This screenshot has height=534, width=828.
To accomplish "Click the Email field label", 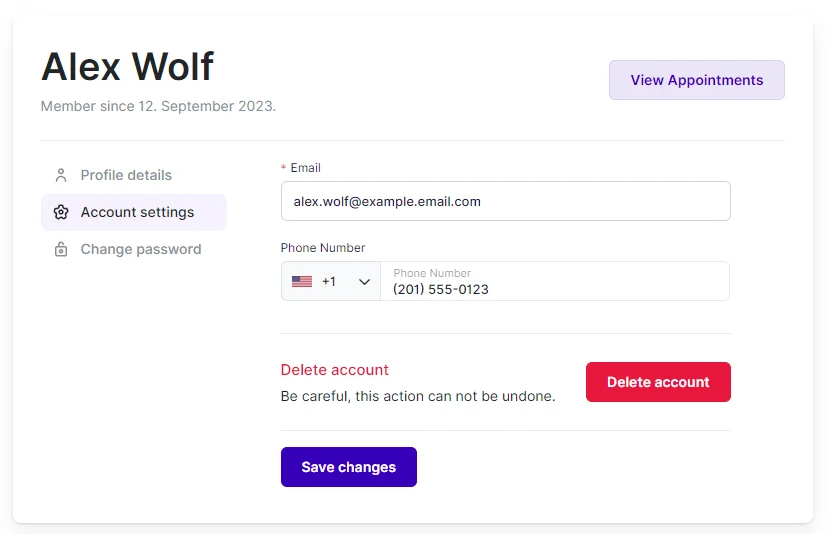I will tap(305, 168).
